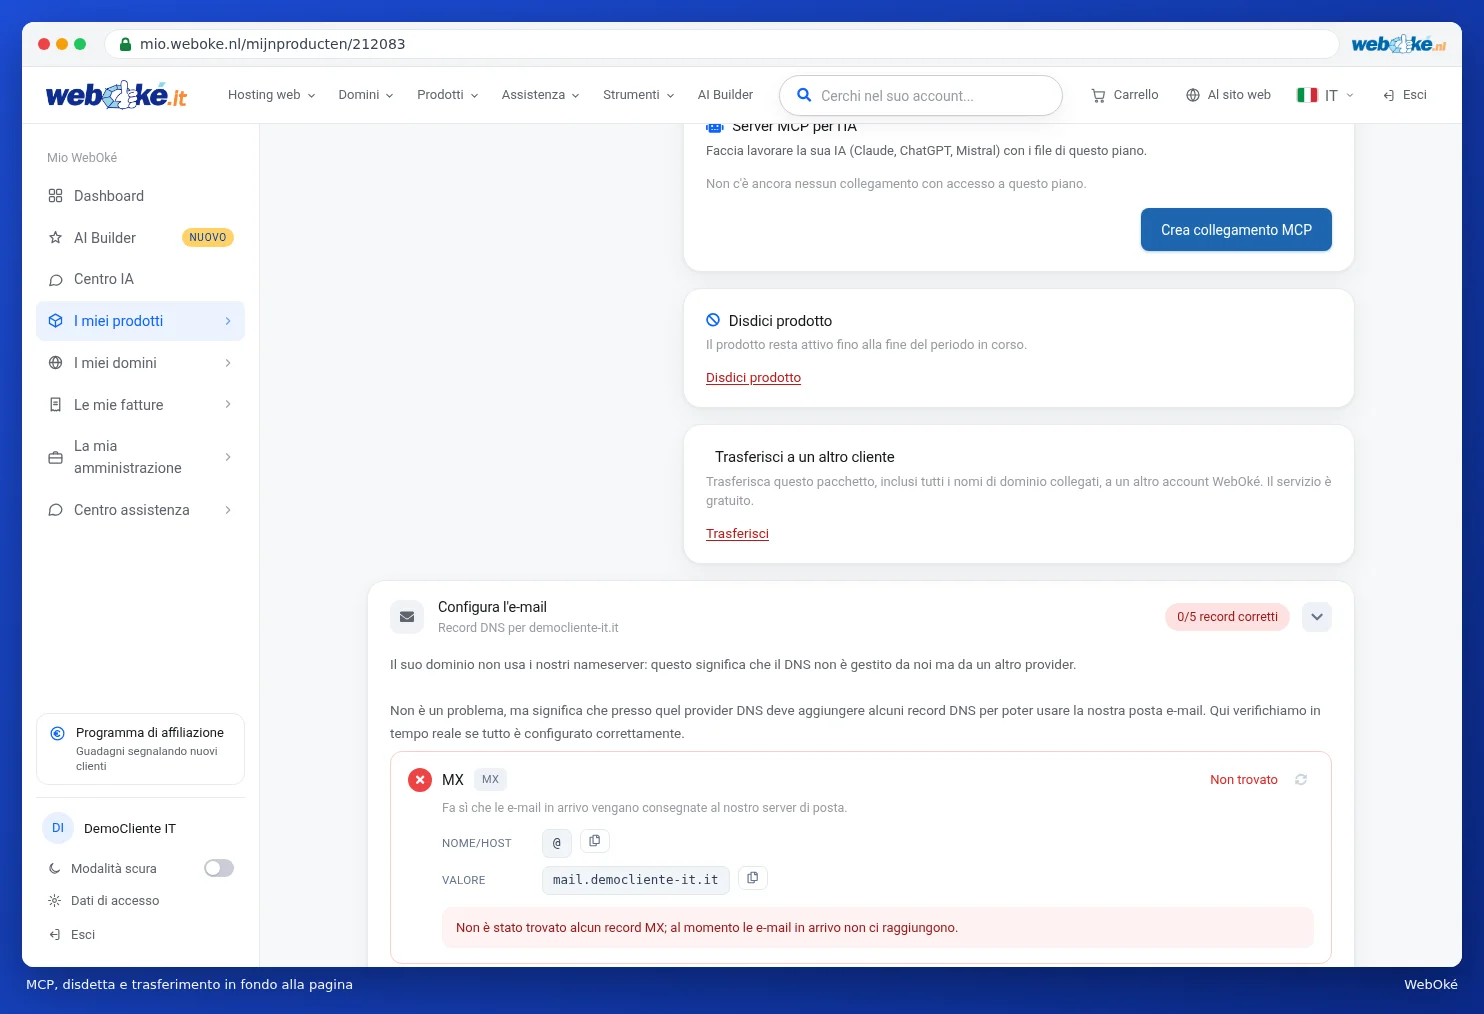
Task: Copy the mail.democliente-it.it value
Action: pyautogui.click(x=753, y=878)
